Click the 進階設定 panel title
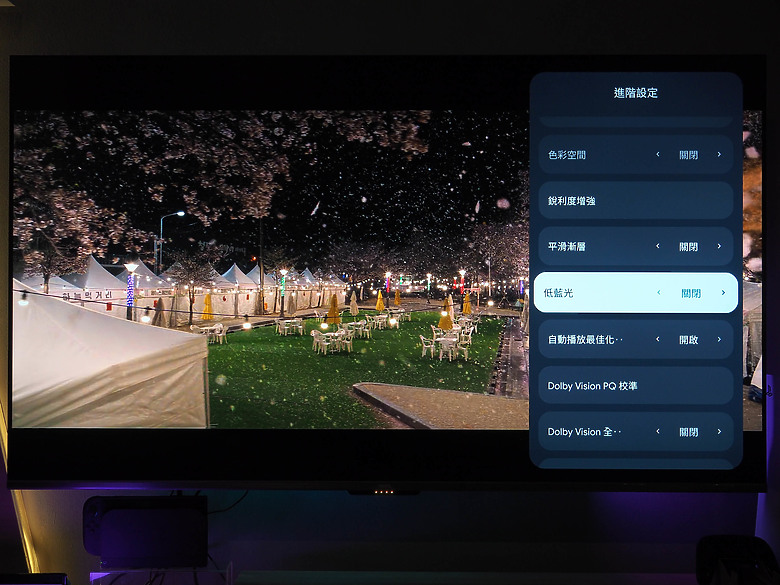This screenshot has height=585, width=780. tap(636, 93)
